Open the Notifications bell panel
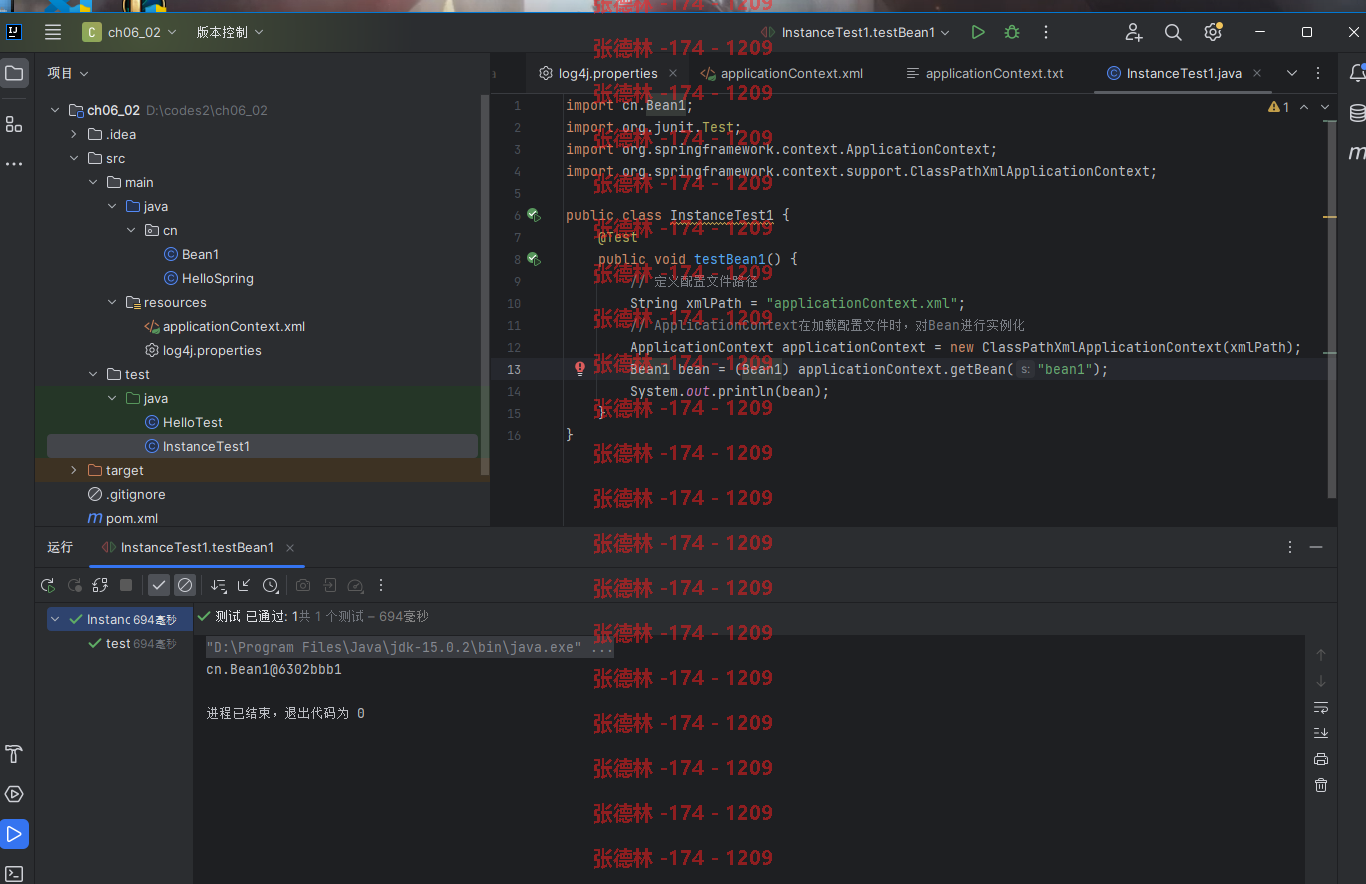Image resolution: width=1366 pixels, height=884 pixels. click(1357, 73)
